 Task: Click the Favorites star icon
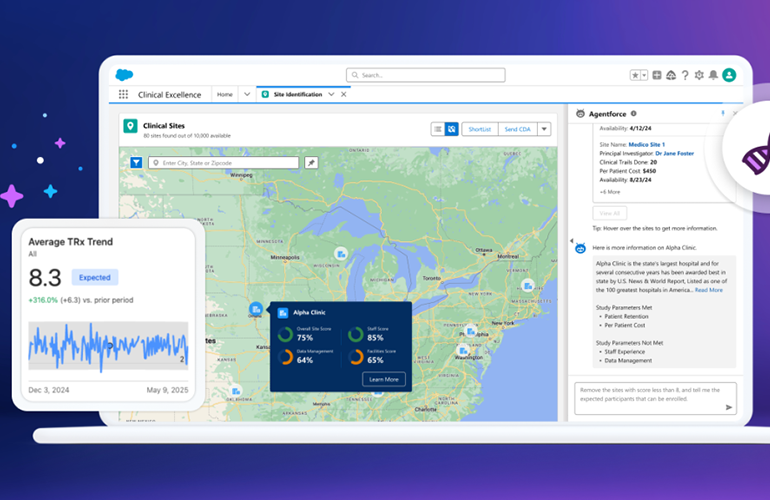[635, 75]
